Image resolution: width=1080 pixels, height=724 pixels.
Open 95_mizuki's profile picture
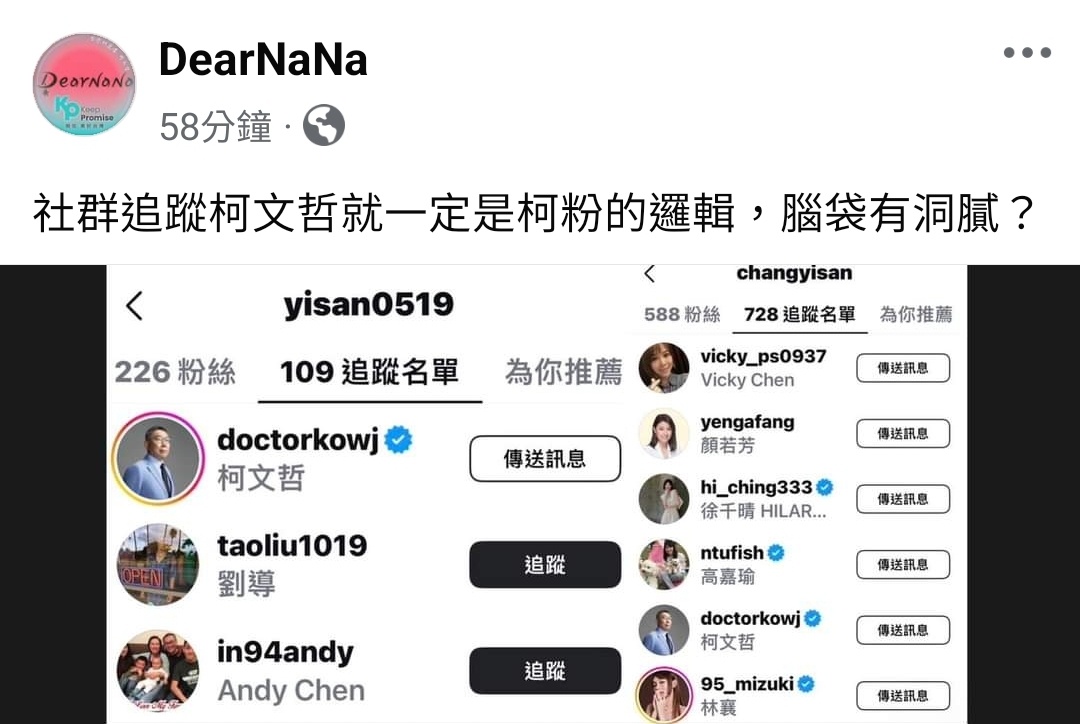click(x=663, y=694)
